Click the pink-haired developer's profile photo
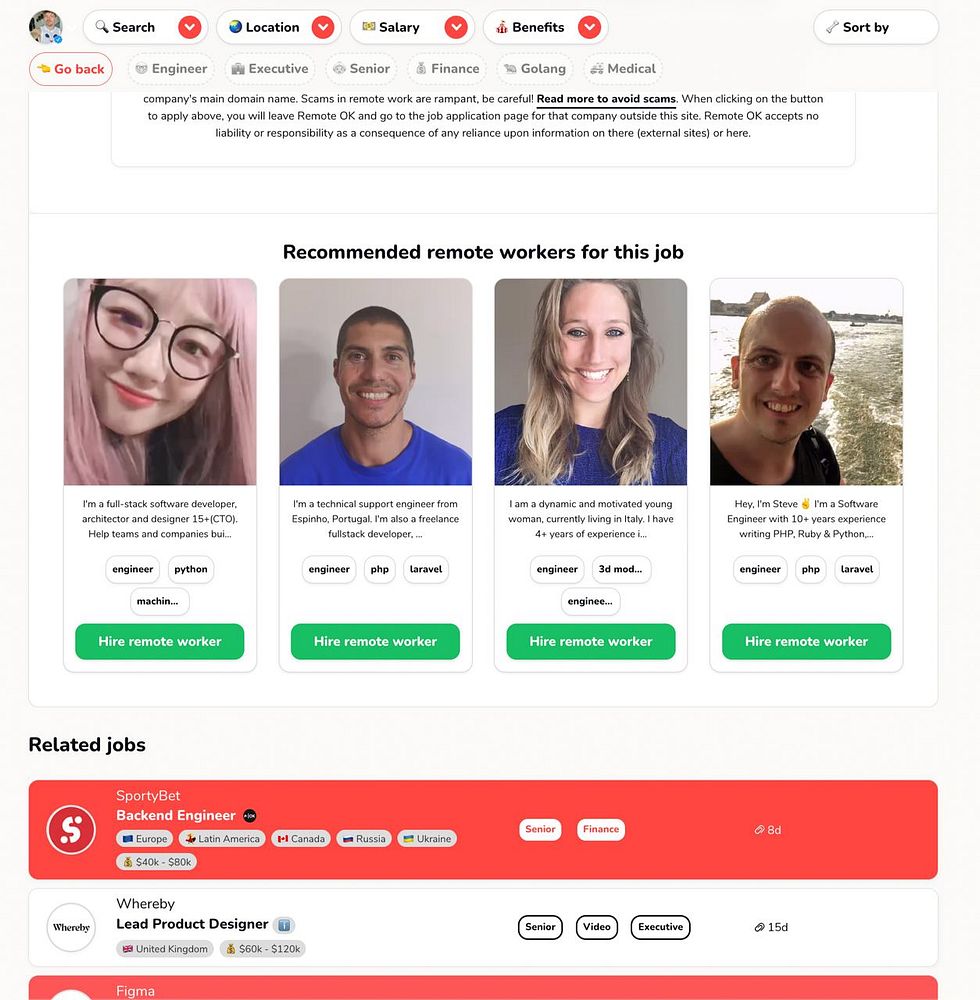 pos(160,382)
